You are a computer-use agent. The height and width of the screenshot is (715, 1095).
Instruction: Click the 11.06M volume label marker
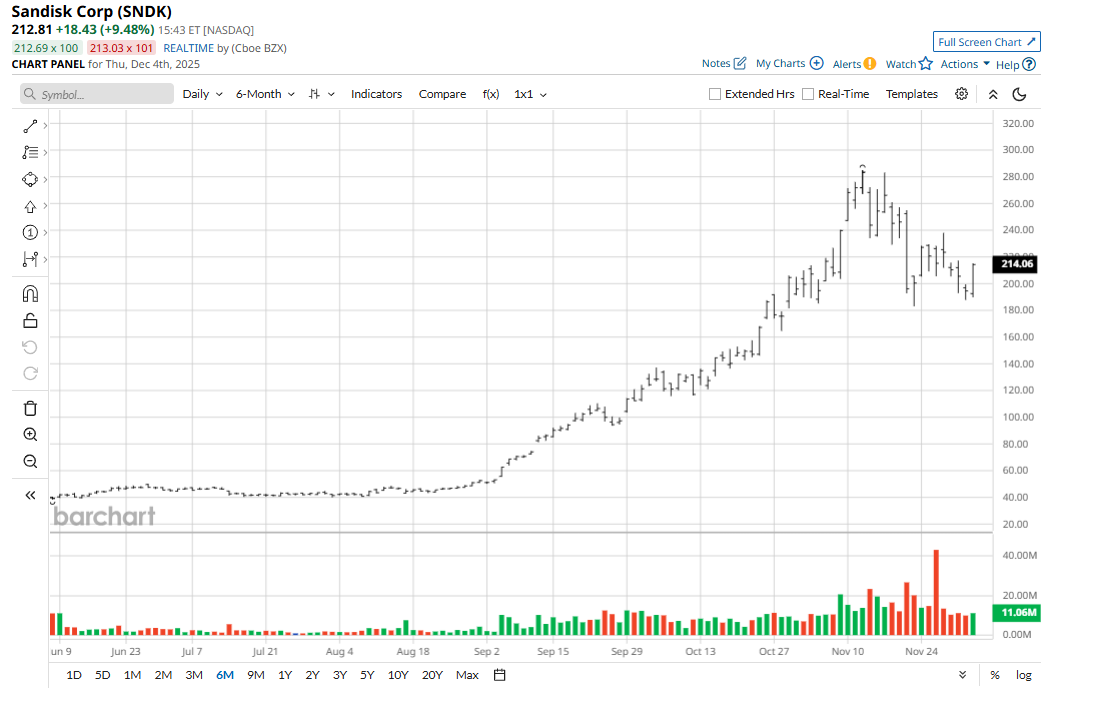click(x=1017, y=613)
